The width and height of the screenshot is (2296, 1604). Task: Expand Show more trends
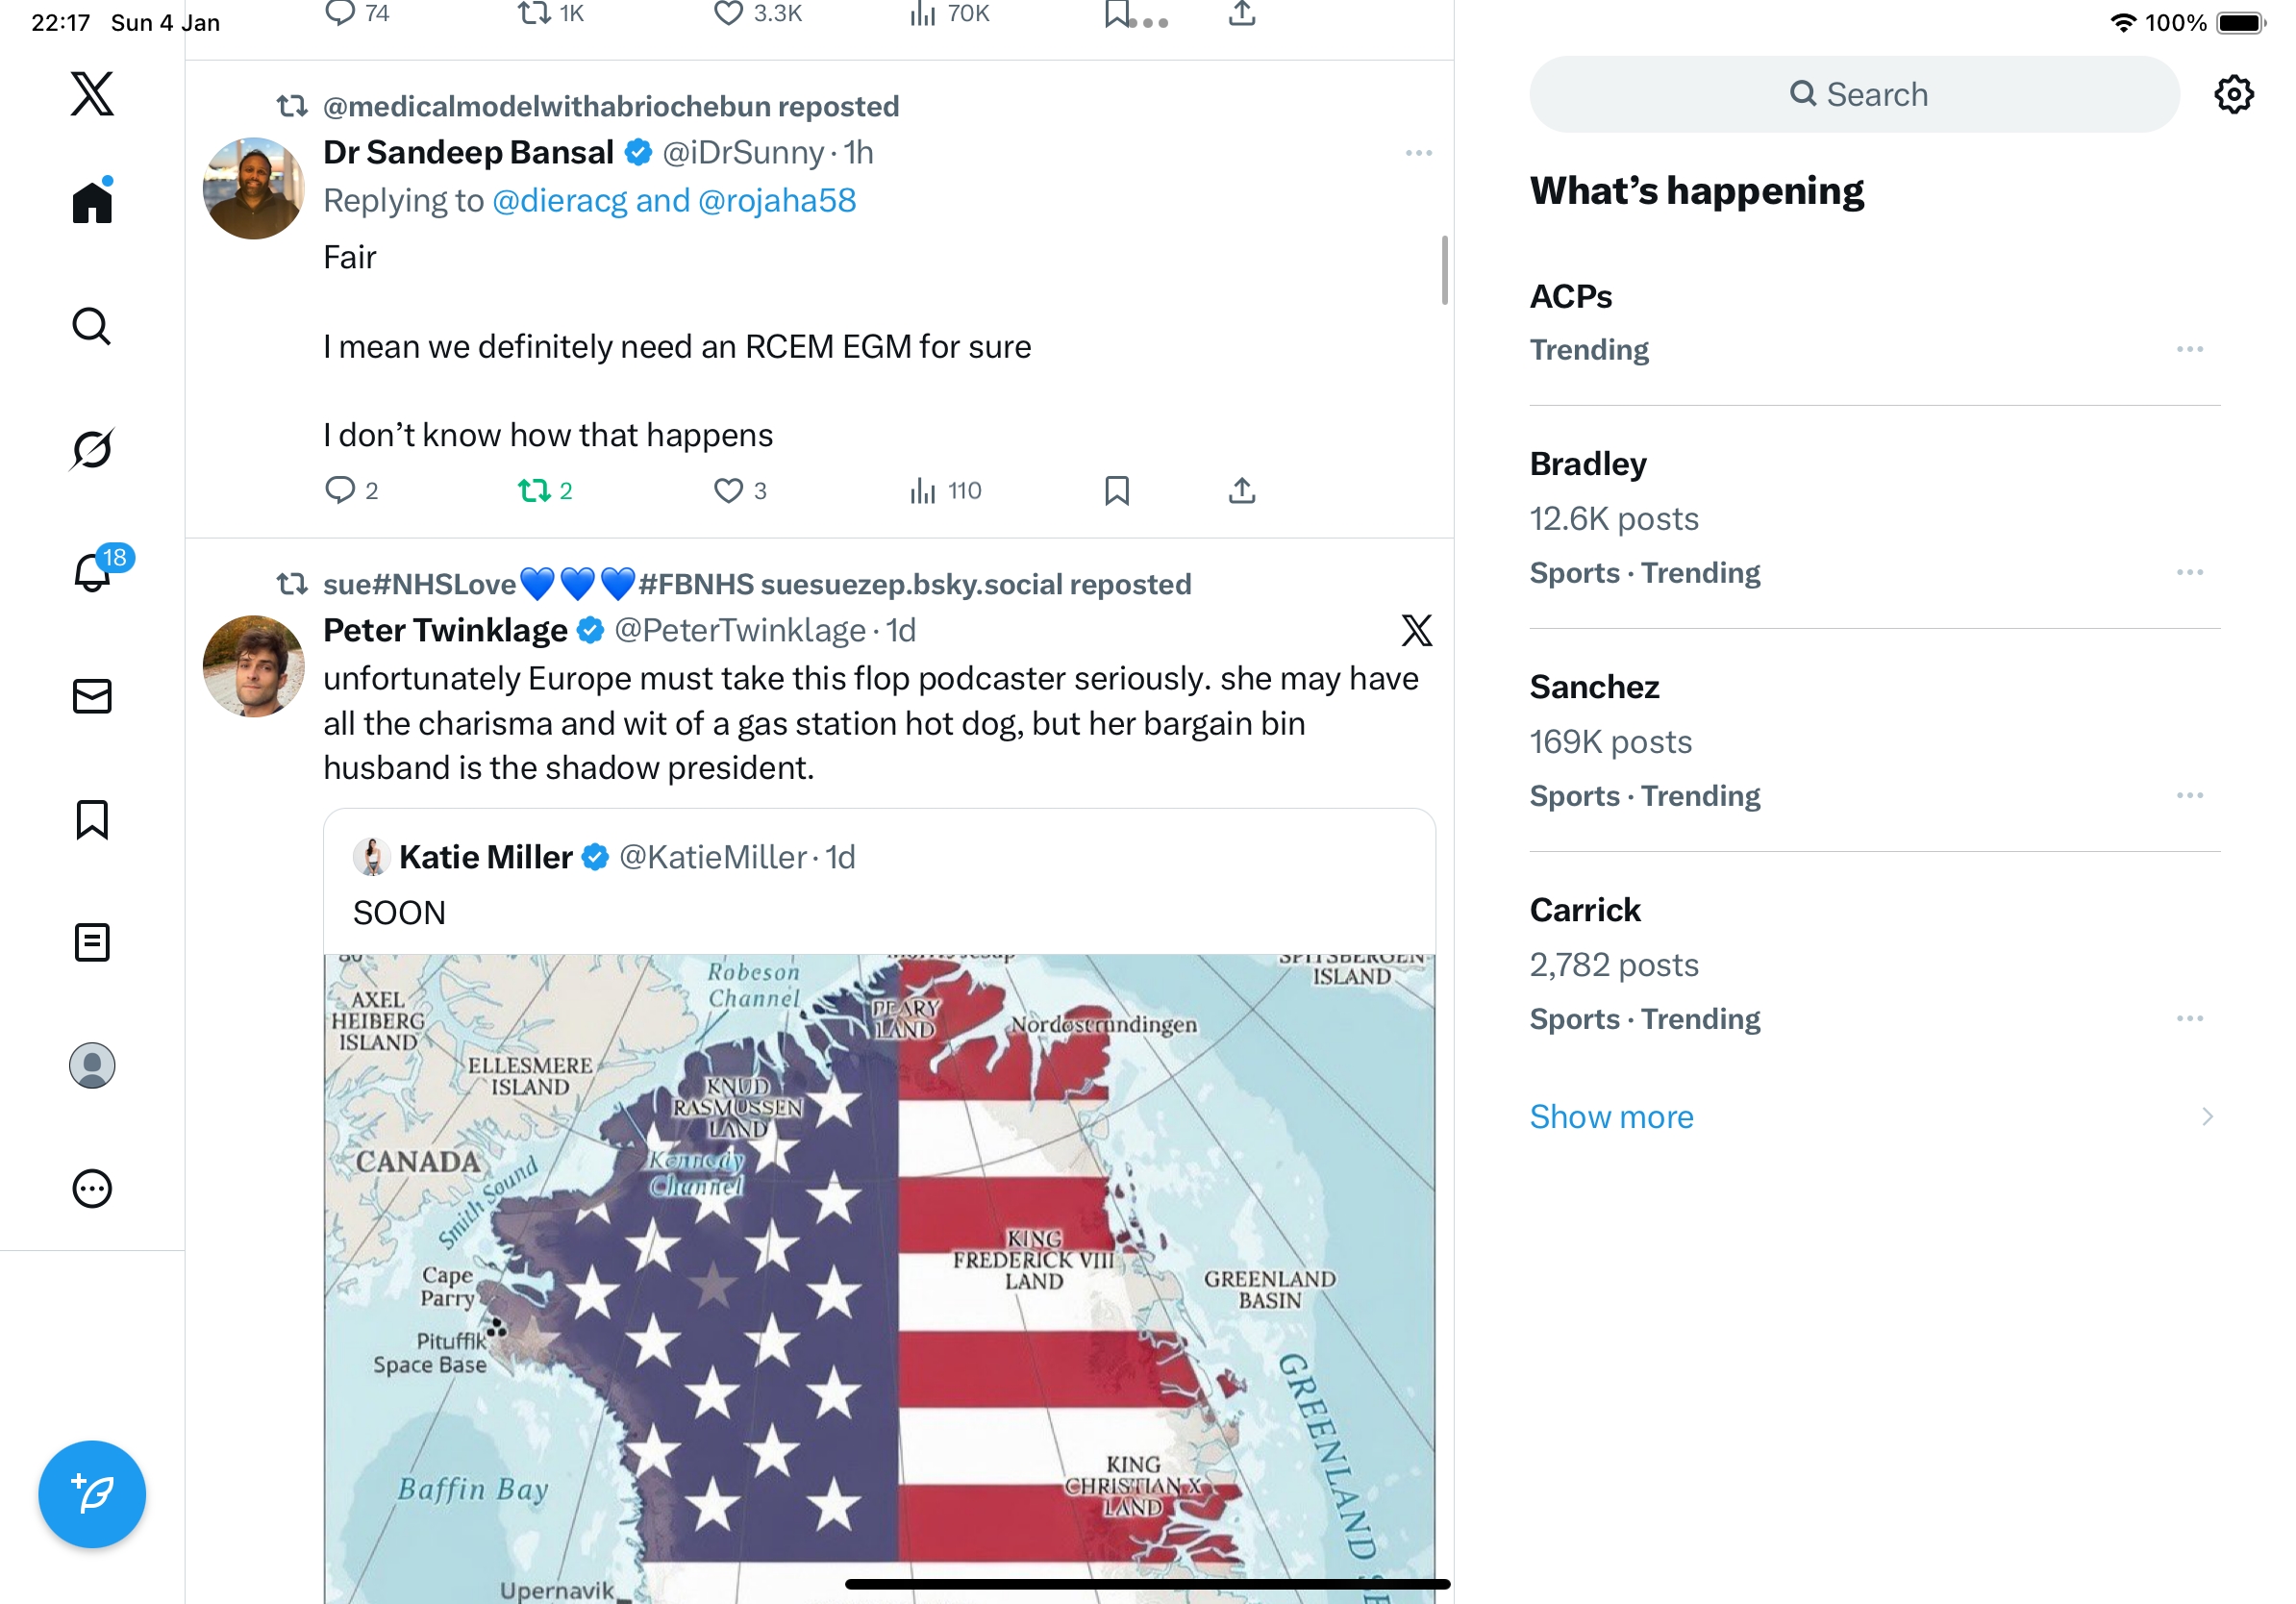1611,1116
